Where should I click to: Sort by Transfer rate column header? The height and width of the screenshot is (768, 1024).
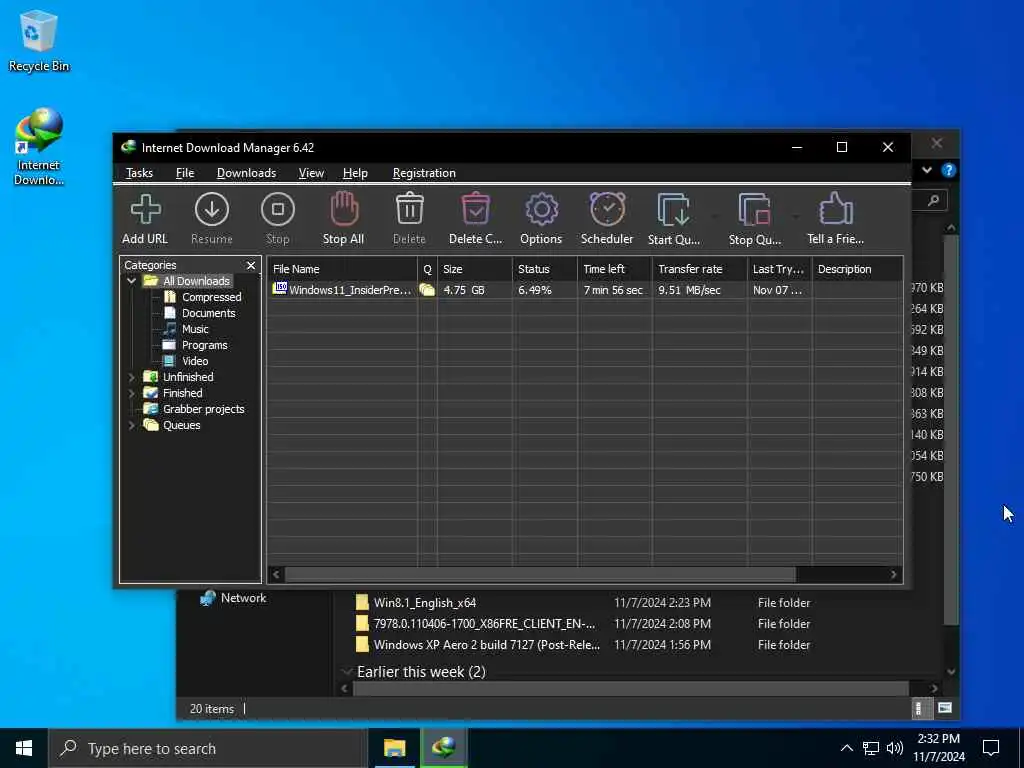(699, 269)
